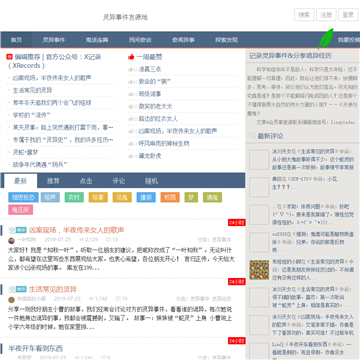This screenshot has height=360, width=360.
Task: Open the 首页 navigation item
Action: click(x=16, y=40)
